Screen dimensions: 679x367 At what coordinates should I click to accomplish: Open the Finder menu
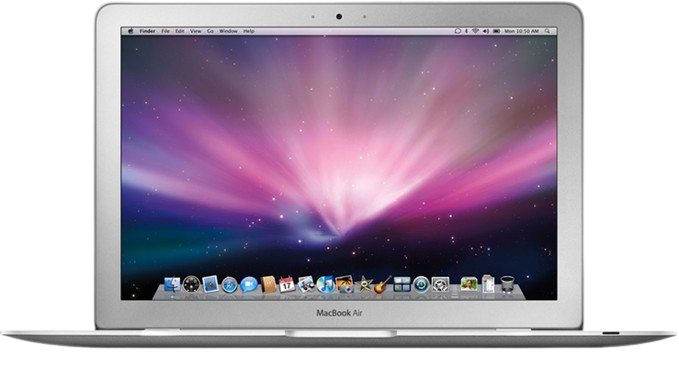pyautogui.click(x=147, y=31)
